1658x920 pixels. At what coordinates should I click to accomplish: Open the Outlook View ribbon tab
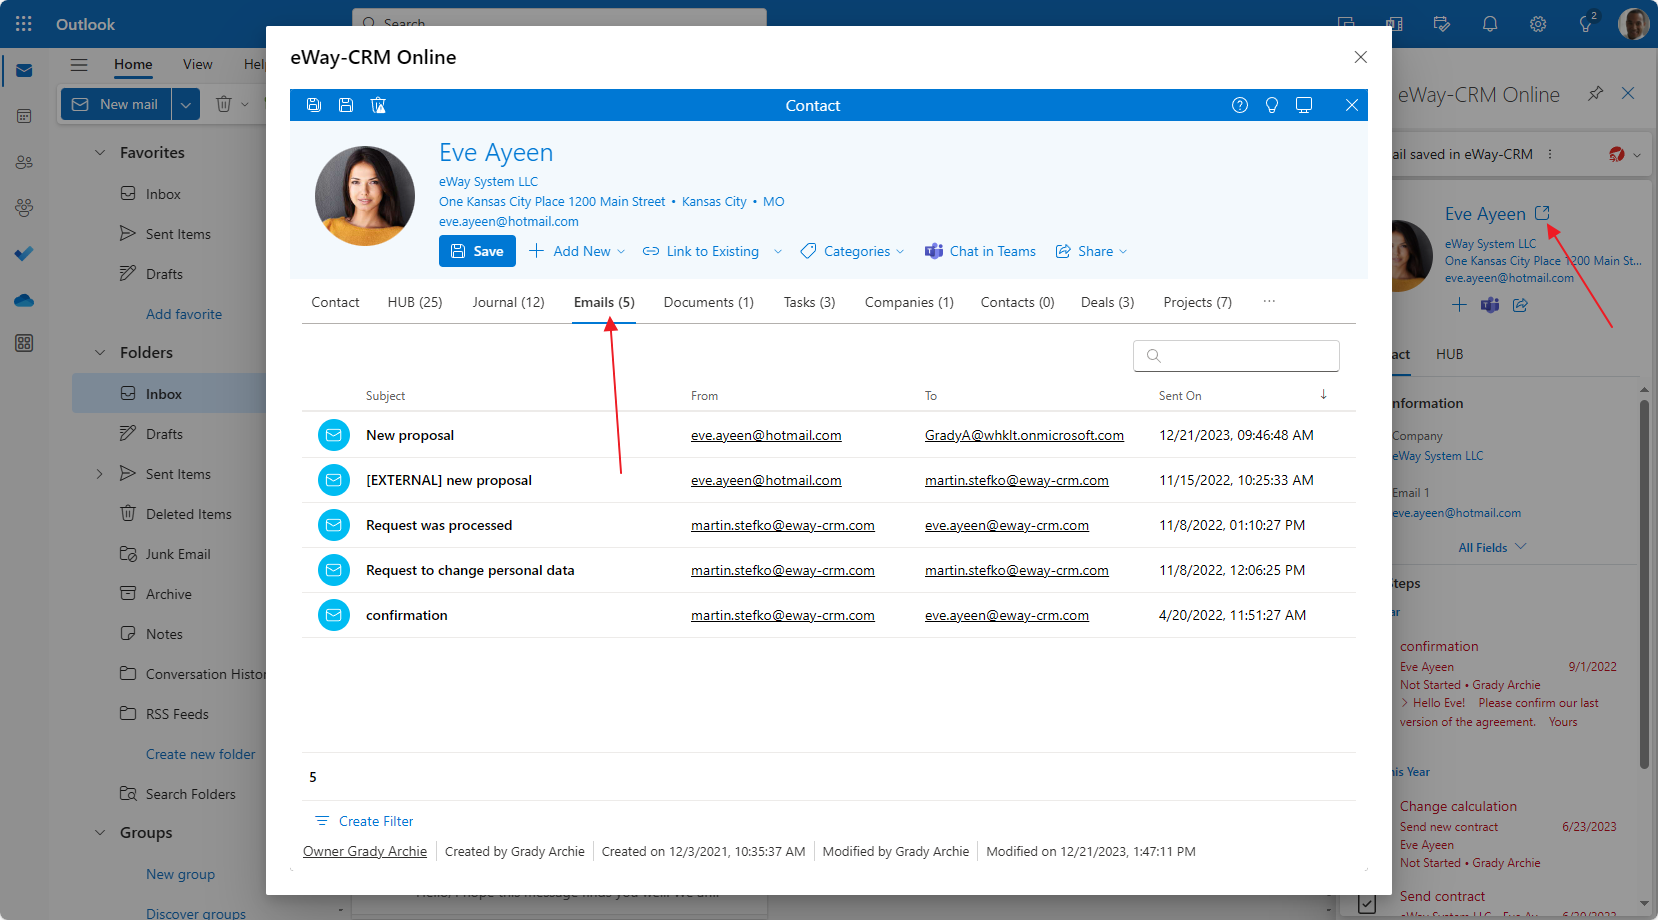pos(198,64)
